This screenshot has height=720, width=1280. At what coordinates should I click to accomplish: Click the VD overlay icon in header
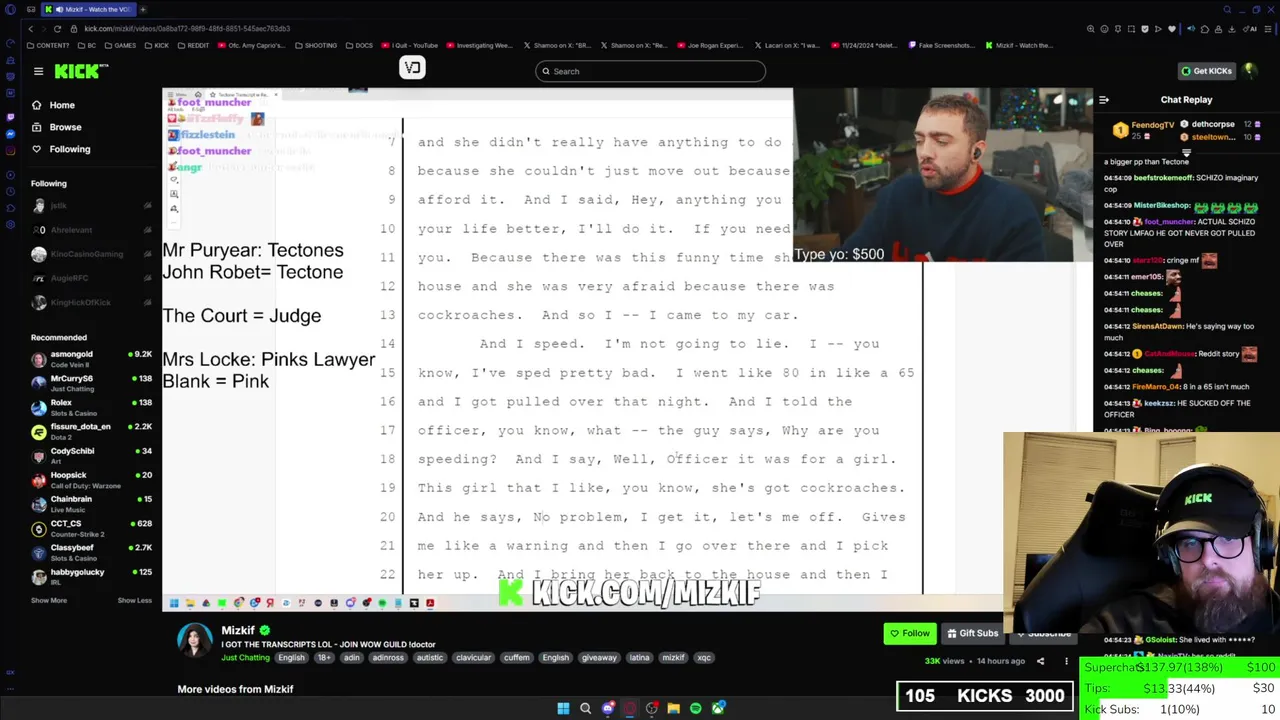[x=413, y=68]
